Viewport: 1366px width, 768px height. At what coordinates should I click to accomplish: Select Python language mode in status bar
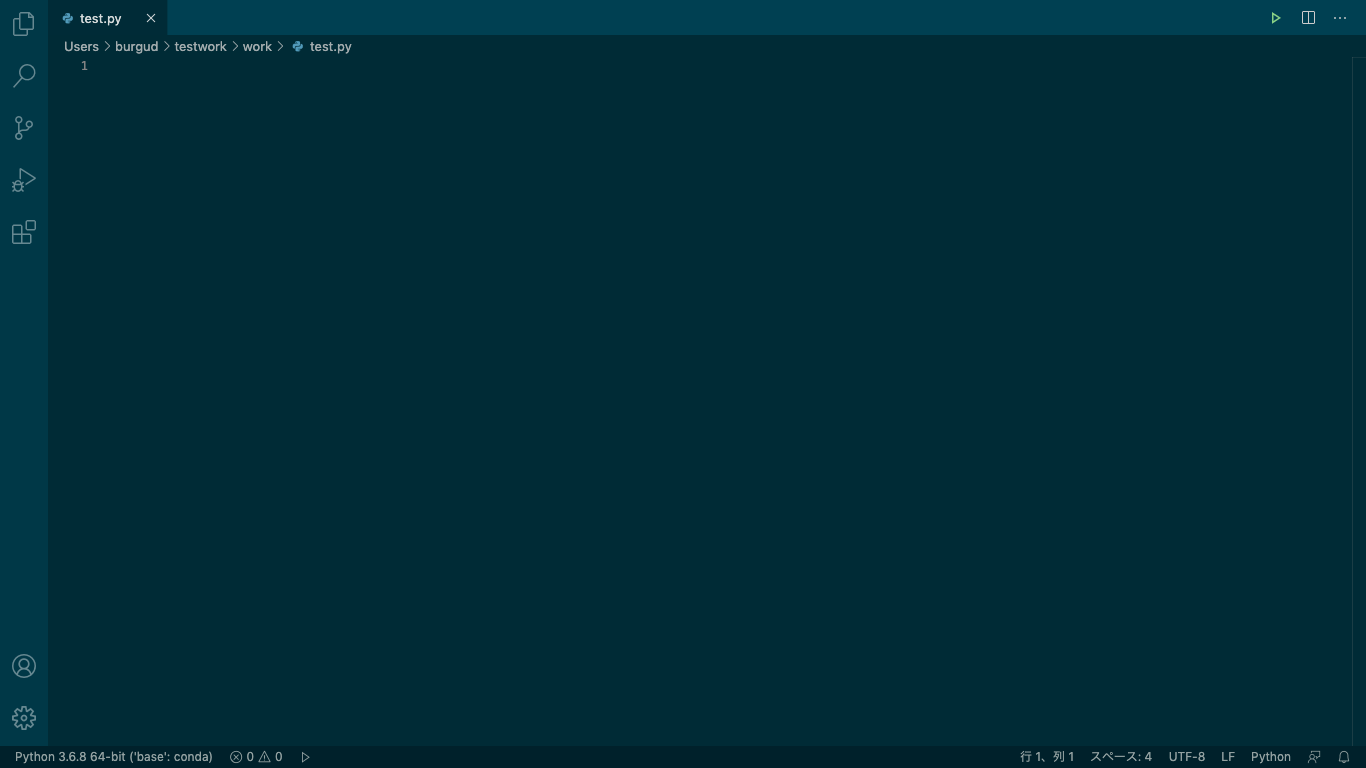[1271, 757]
